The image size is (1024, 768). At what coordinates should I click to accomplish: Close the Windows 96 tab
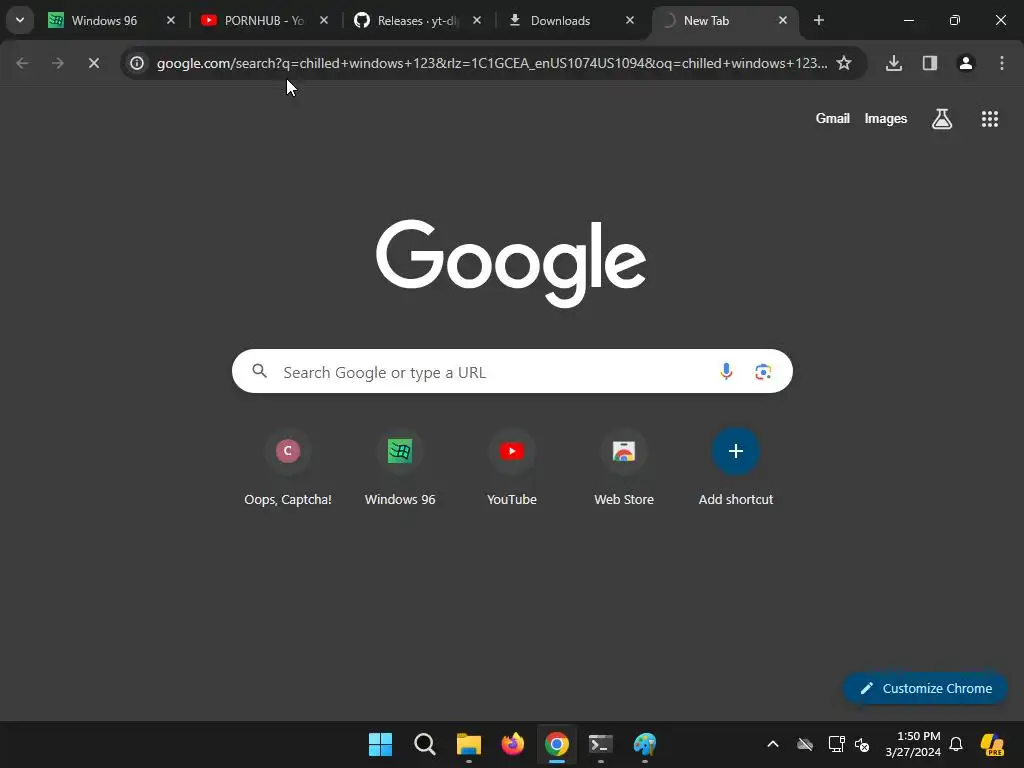click(171, 20)
